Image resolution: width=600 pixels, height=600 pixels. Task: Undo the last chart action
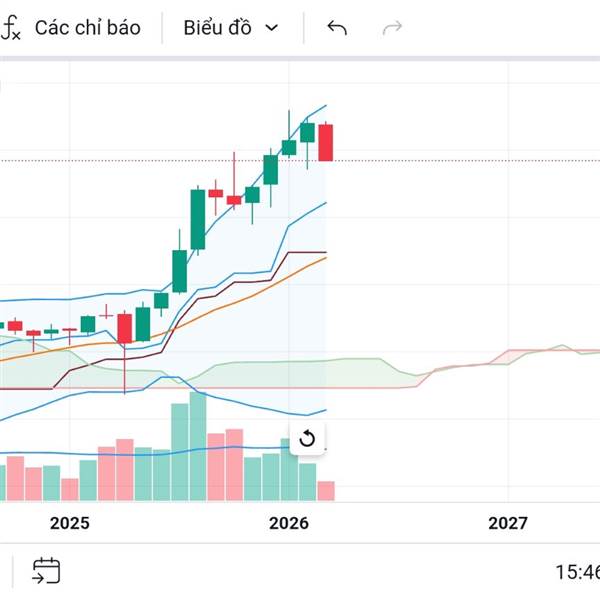(x=337, y=28)
